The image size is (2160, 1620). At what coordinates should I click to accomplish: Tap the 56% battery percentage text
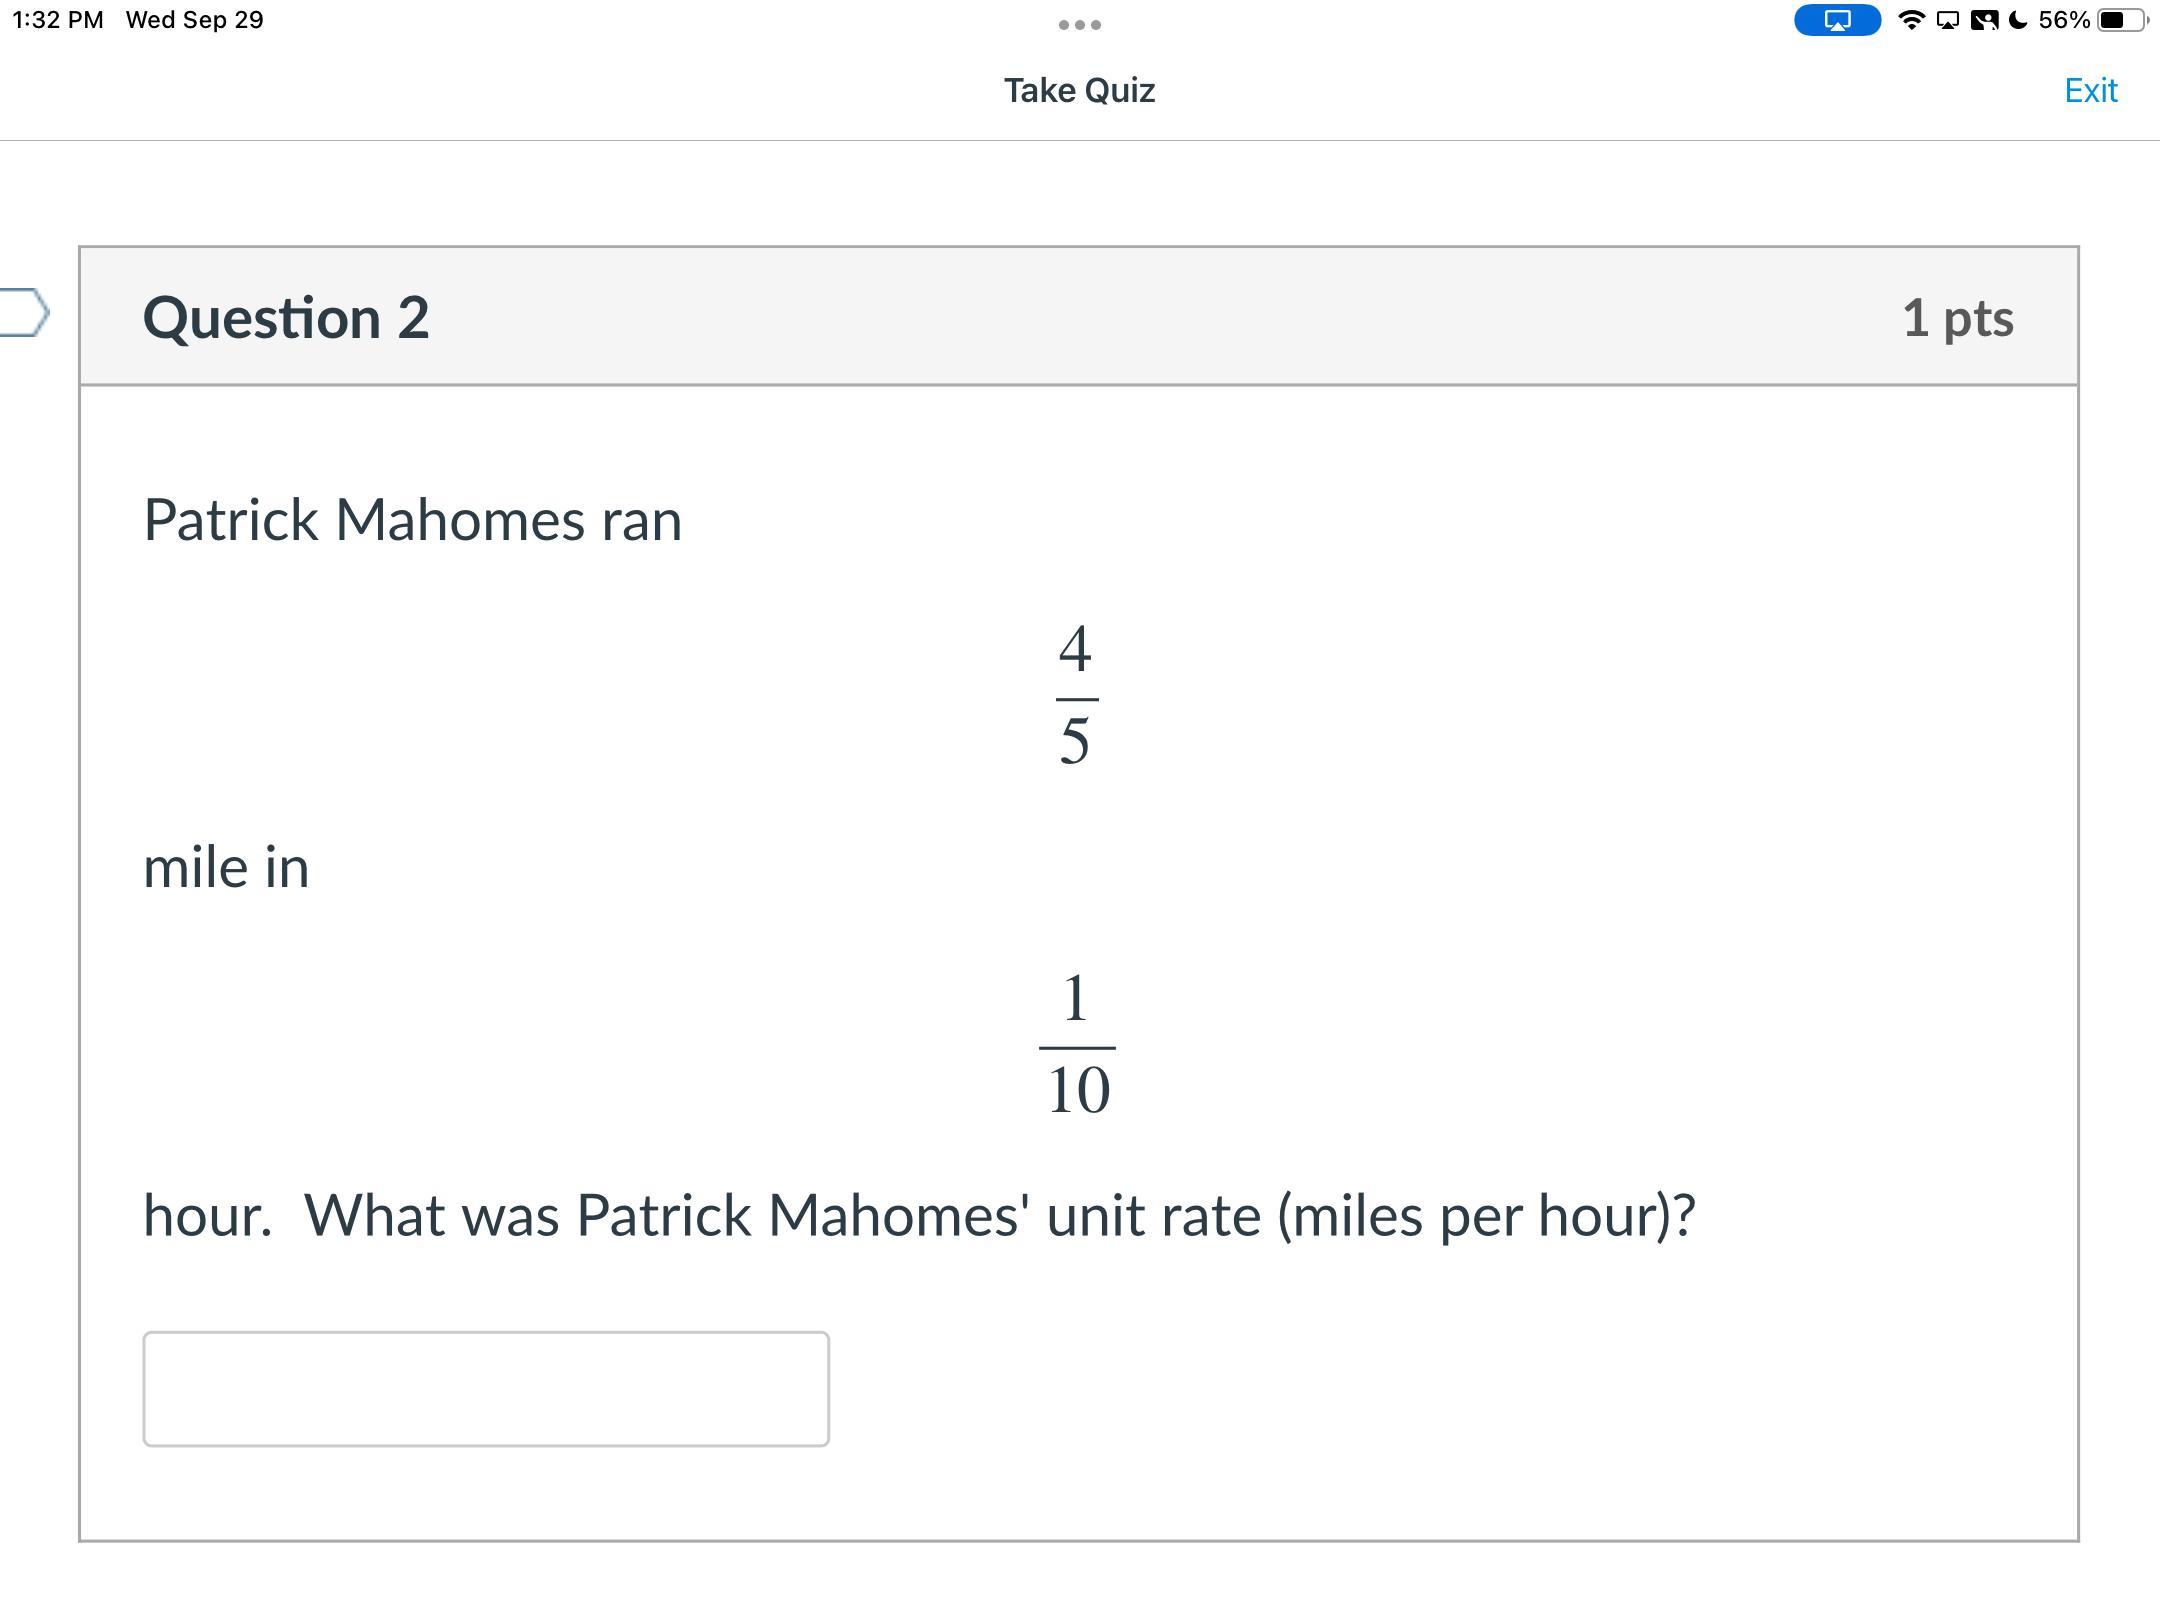2063,20
